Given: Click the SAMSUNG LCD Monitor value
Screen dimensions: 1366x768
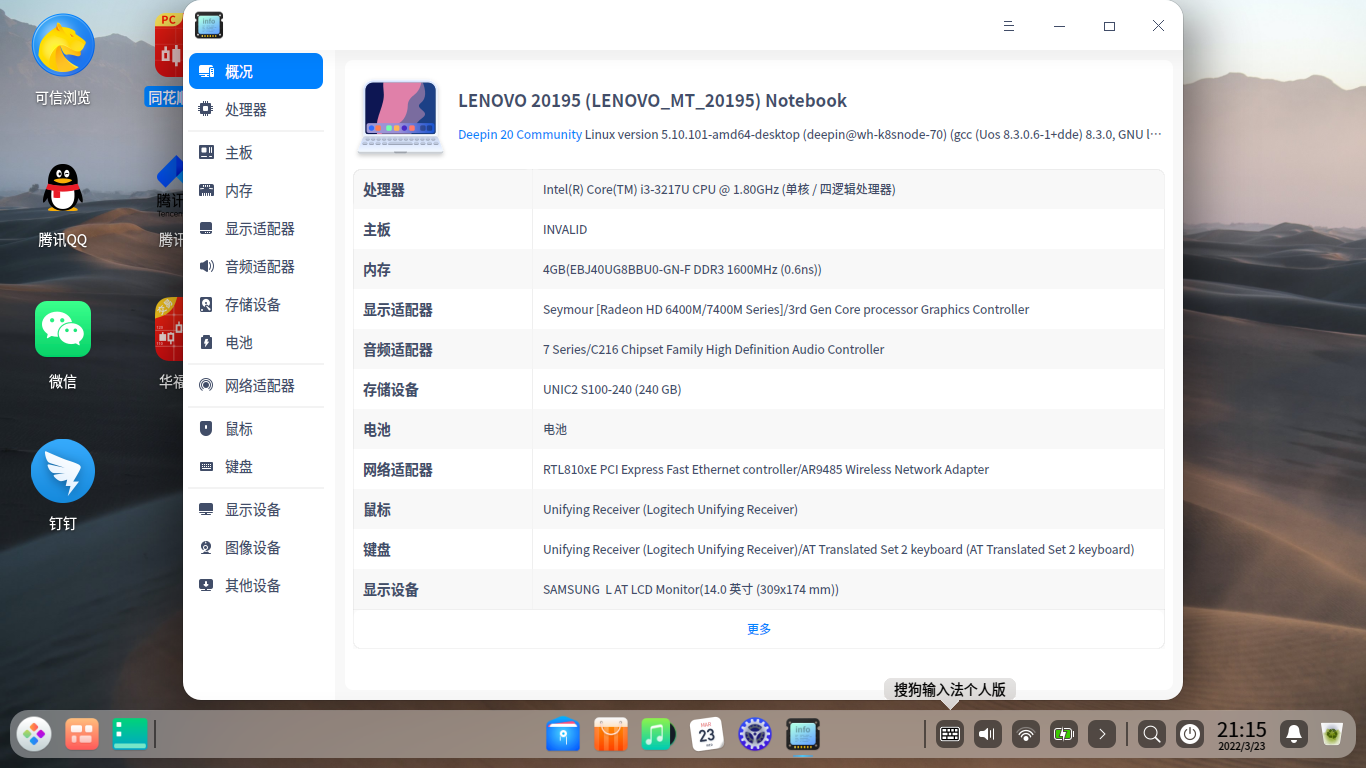Looking at the screenshot, I should tap(691, 589).
